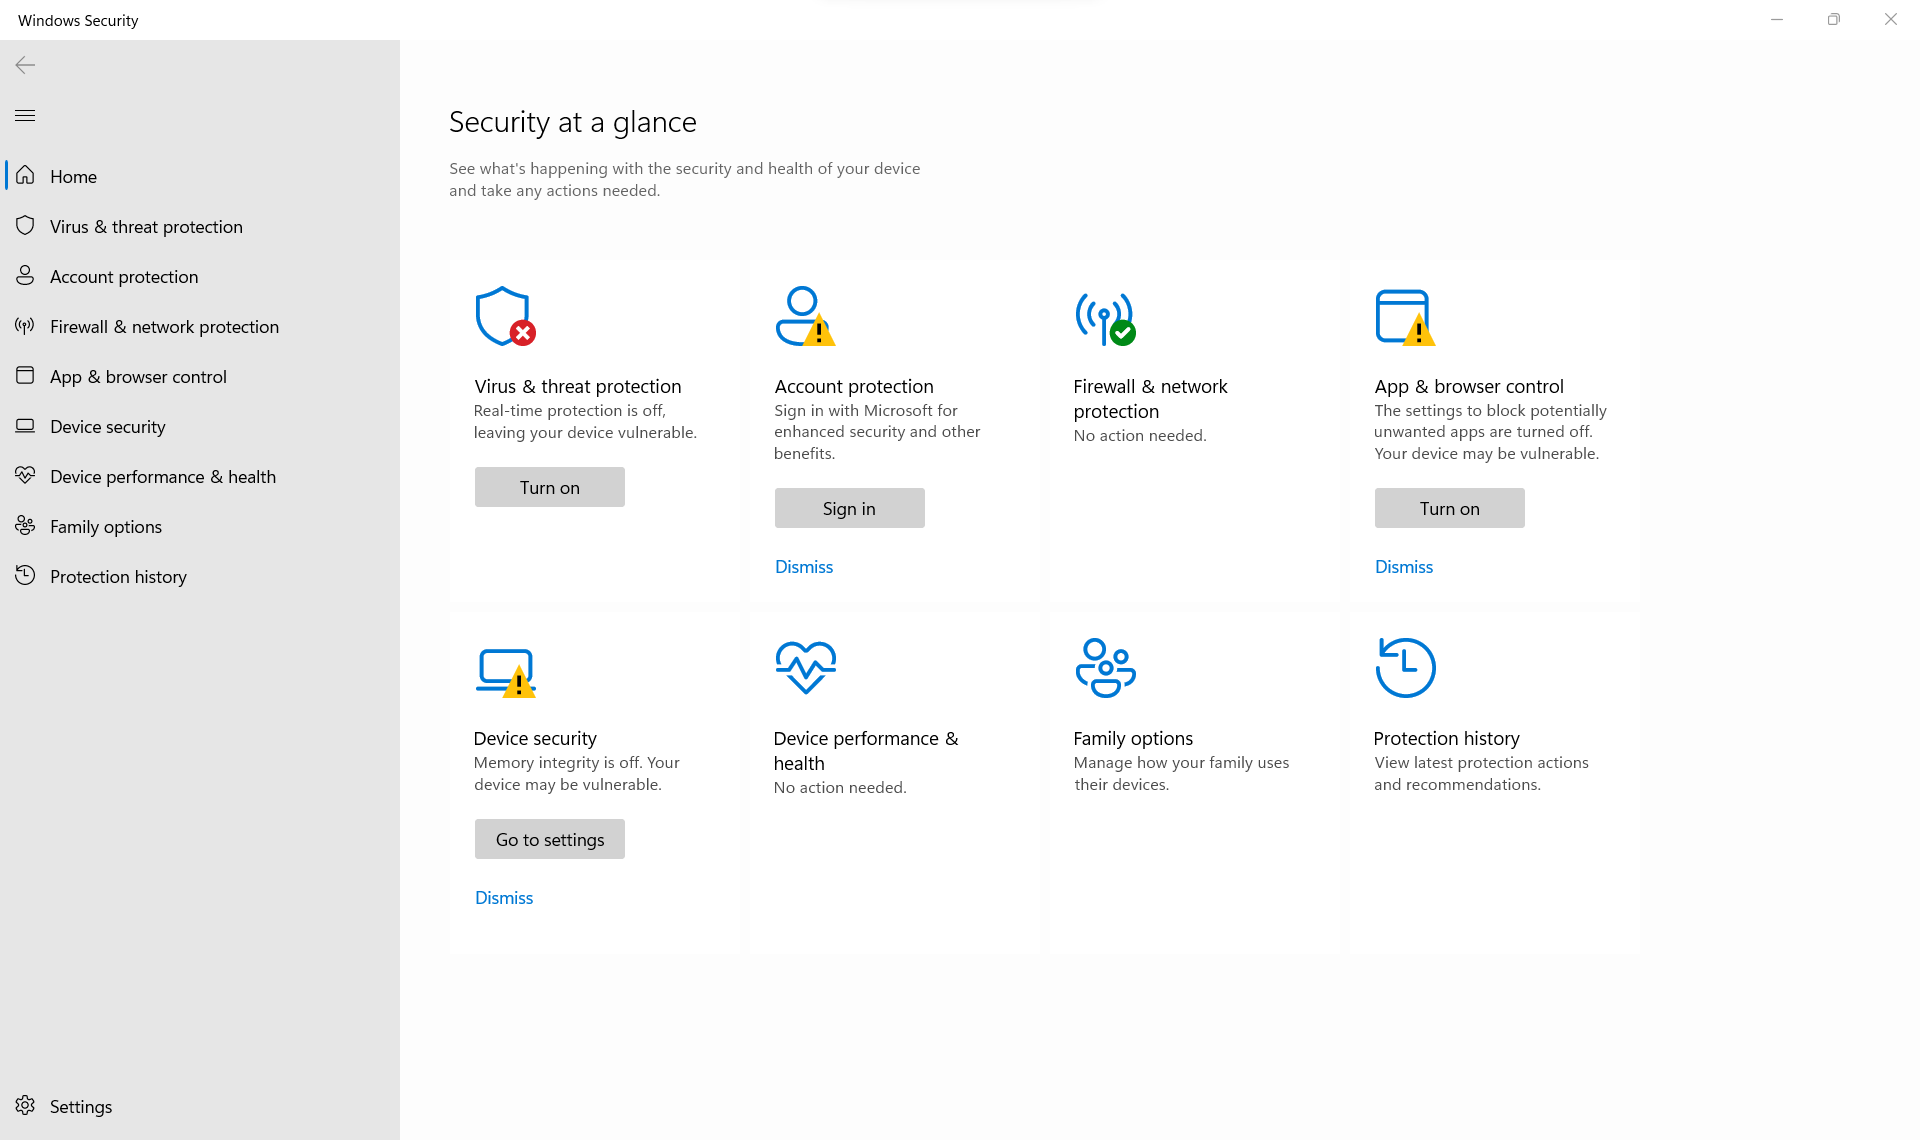Viewport: 1920px width, 1140px height.
Task: Click the Home house icon in sidebar
Action: click(25, 176)
